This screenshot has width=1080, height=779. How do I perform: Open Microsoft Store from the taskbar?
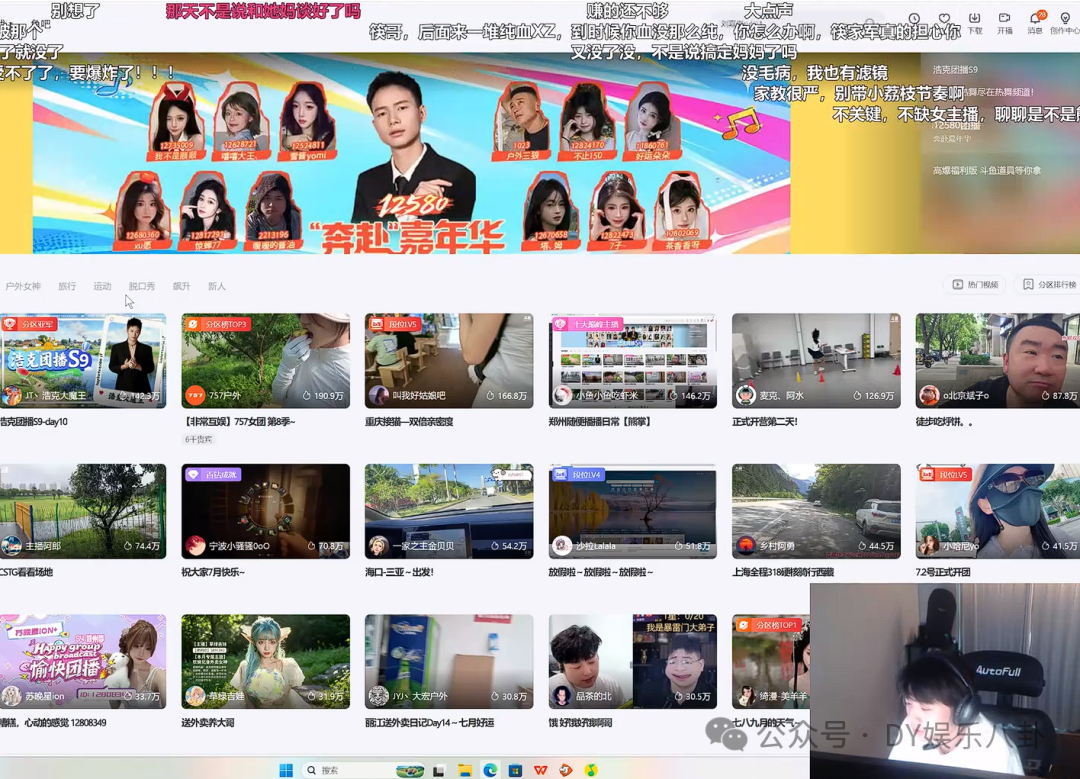pos(515,770)
